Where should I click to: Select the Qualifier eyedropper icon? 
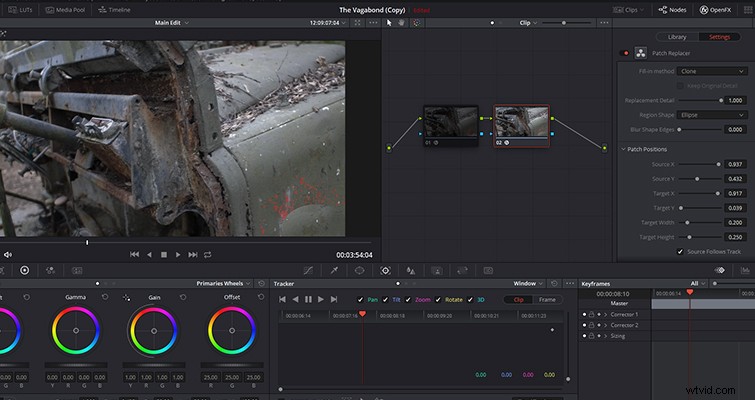334,271
